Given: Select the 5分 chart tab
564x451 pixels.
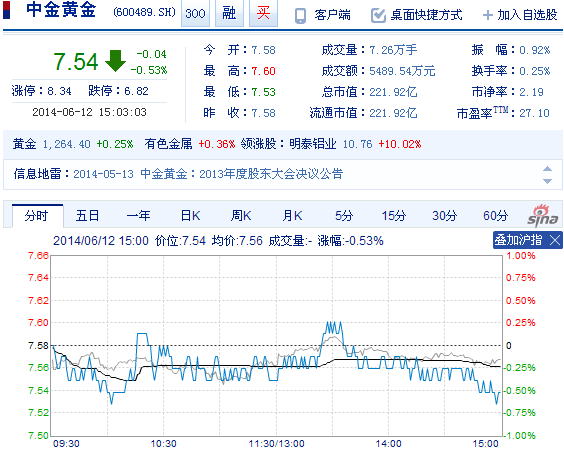Looking at the screenshot, I should pyautogui.click(x=344, y=216).
